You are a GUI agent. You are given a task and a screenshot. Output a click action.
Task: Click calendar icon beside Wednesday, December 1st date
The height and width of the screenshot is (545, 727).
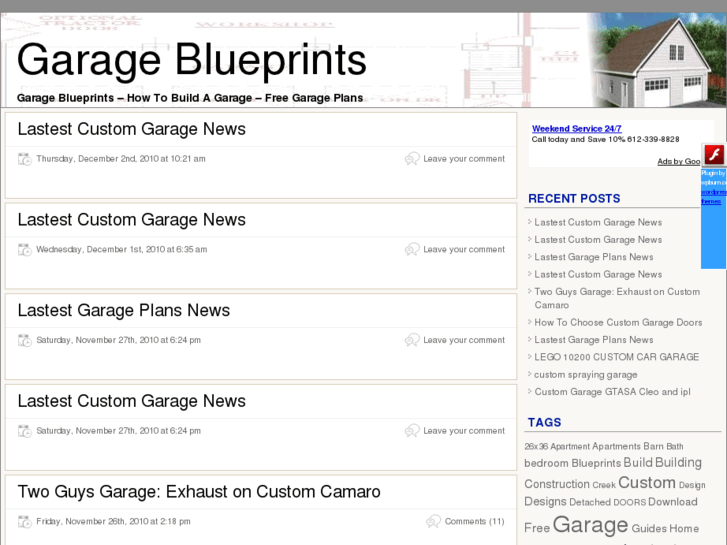[x=25, y=250]
